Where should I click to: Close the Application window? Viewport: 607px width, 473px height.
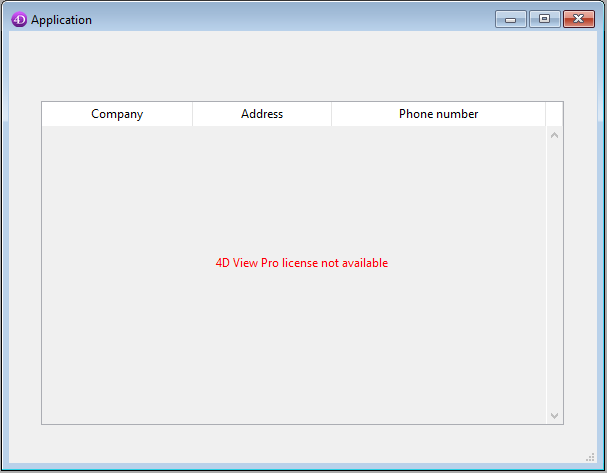click(579, 19)
